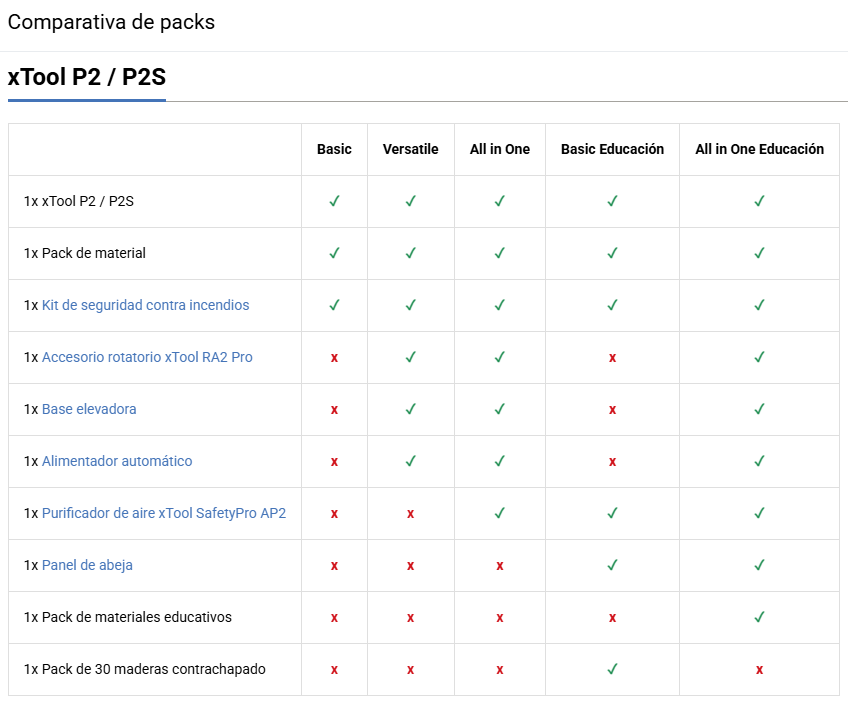Open the Panel de abeja link
The image size is (848, 705).
click(x=87, y=566)
